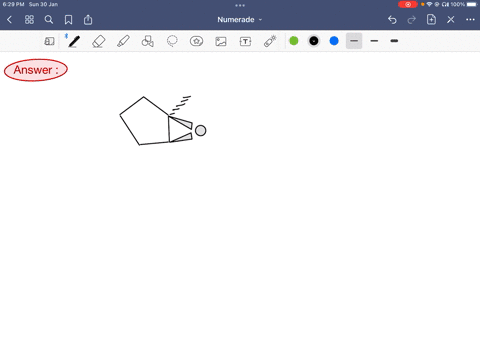Image resolution: width=480 pixels, height=360 pixels.
Task: Tap the Wi-Fi icon in status bar
Action: pyautogui.click(x=429, y=4)
